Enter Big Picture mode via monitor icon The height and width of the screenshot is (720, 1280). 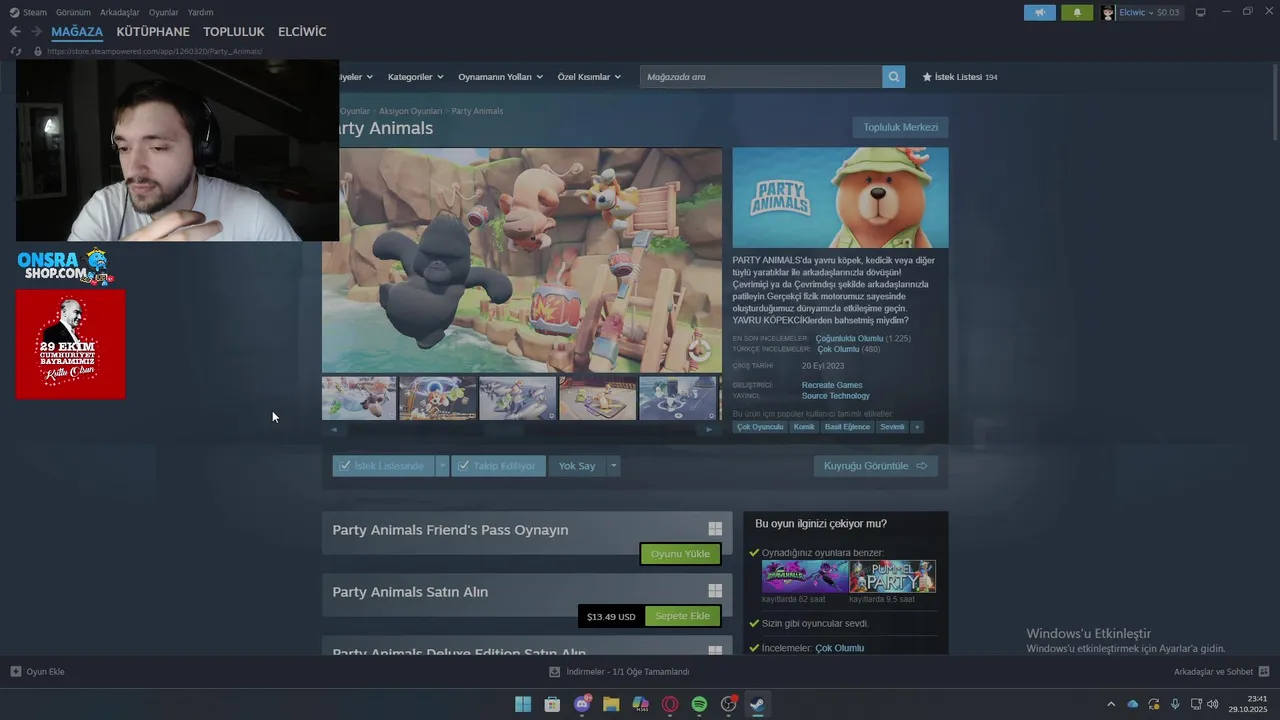[x=1200, y=12]
